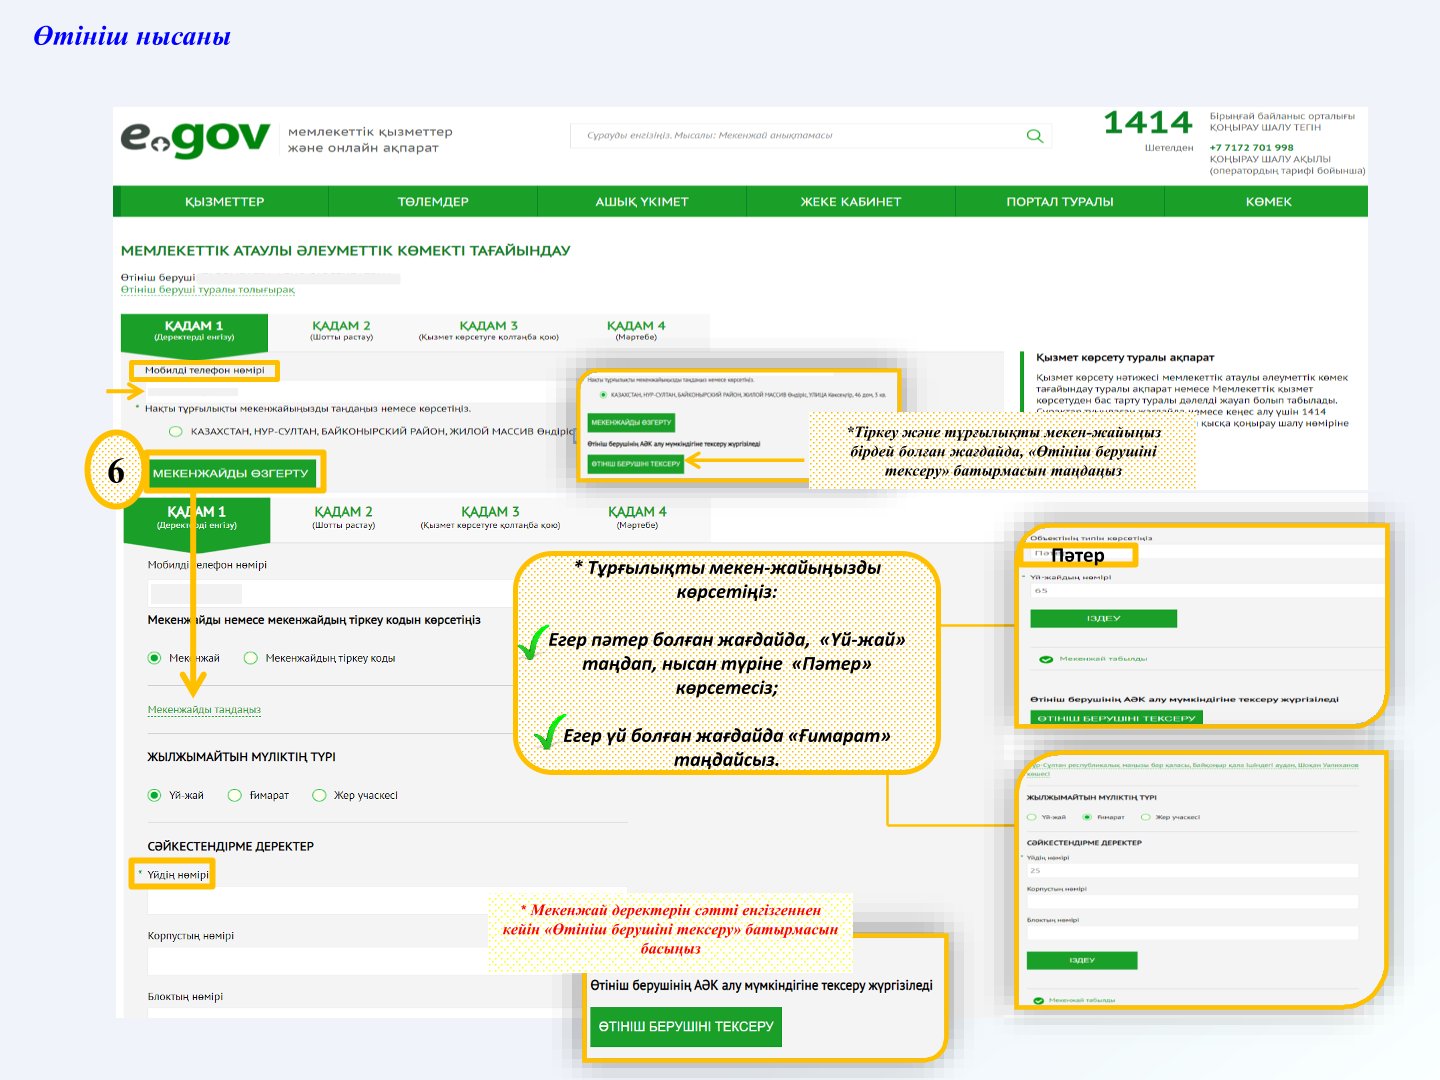The height and width of the screenshot is (1080, 1440).
Task: Open the ТӨЛЕМДЕР menu
Action: [x=433, y=202]
